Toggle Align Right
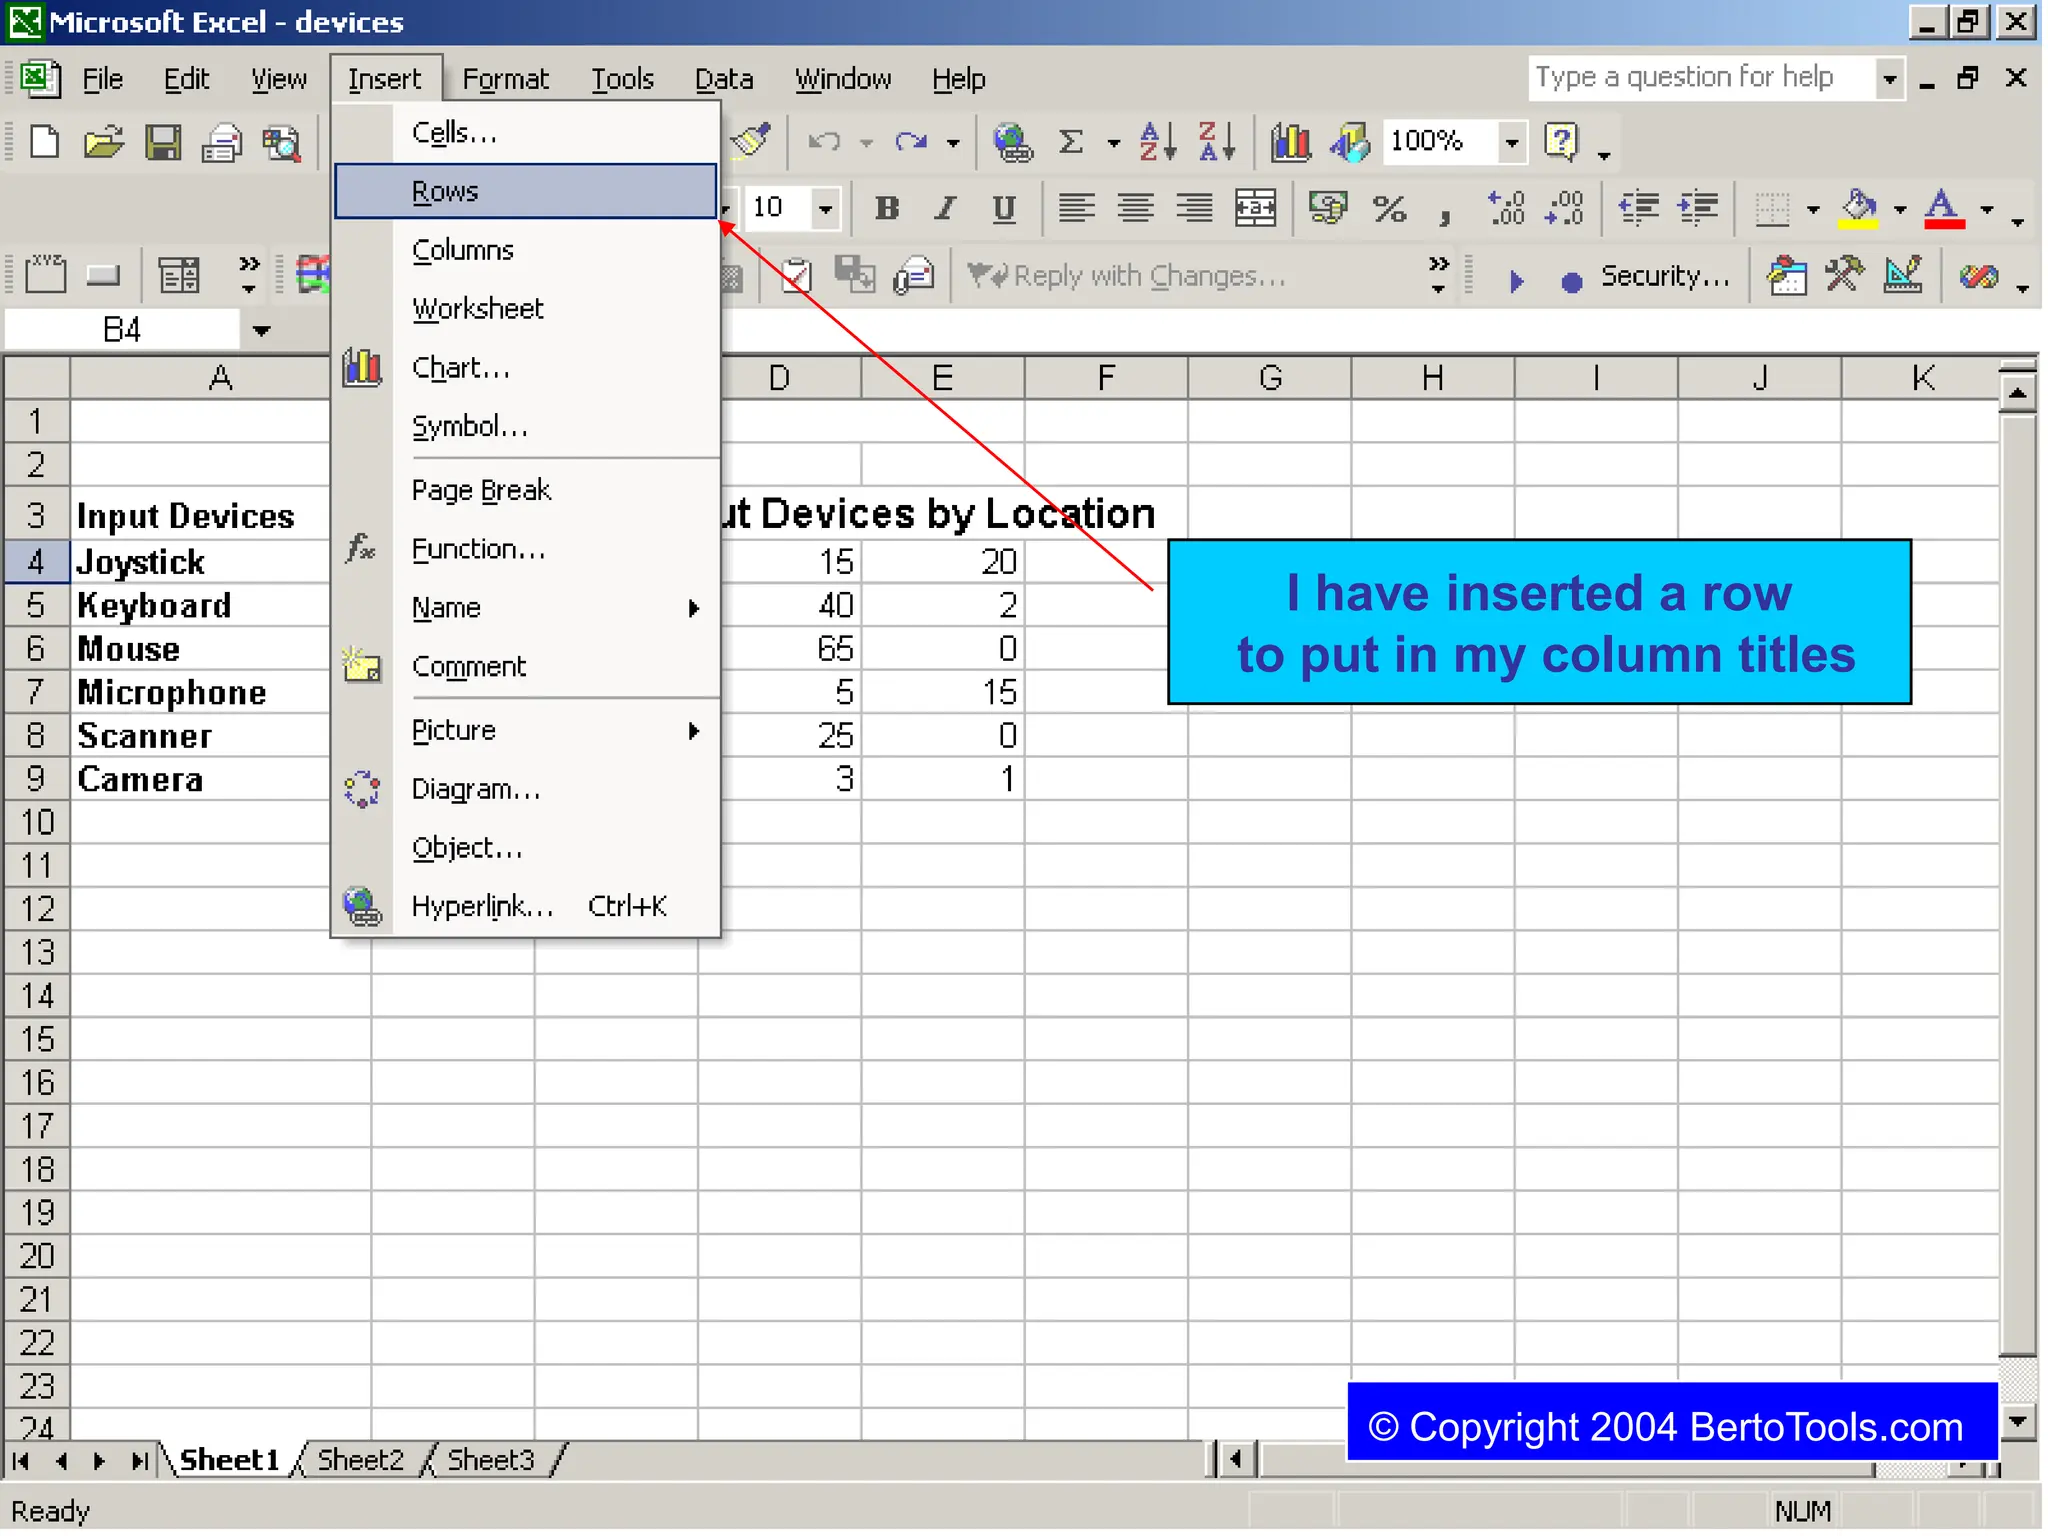The image size is (2048, 1536). pyautogui.click(x=1195, y=209)
